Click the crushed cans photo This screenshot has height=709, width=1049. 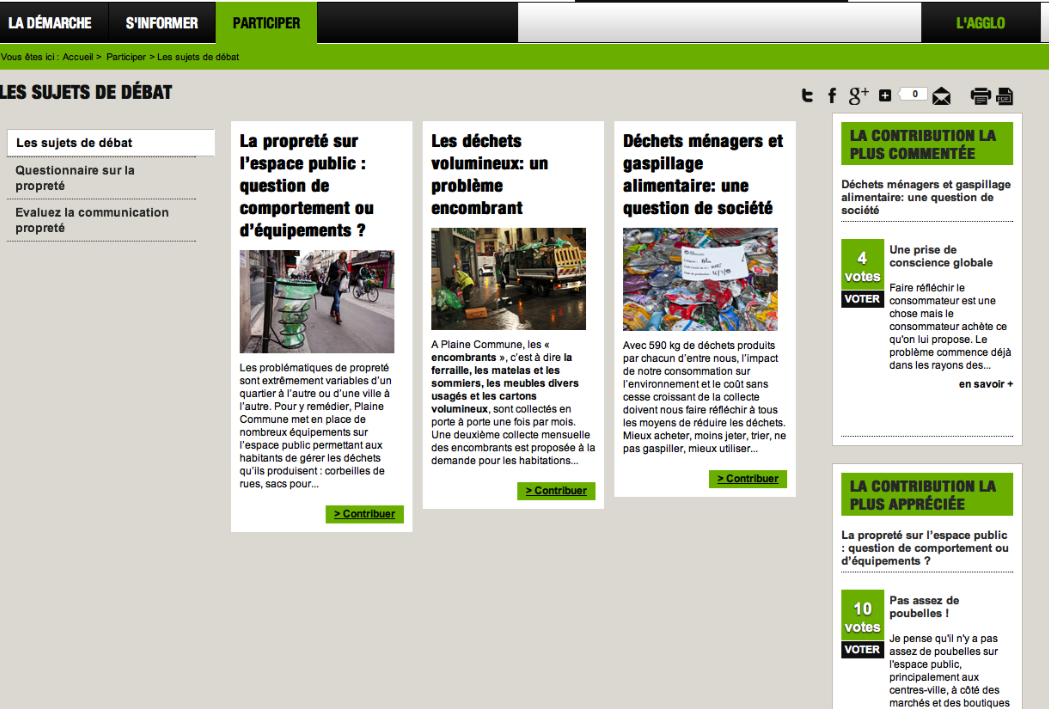pos(700,280)
